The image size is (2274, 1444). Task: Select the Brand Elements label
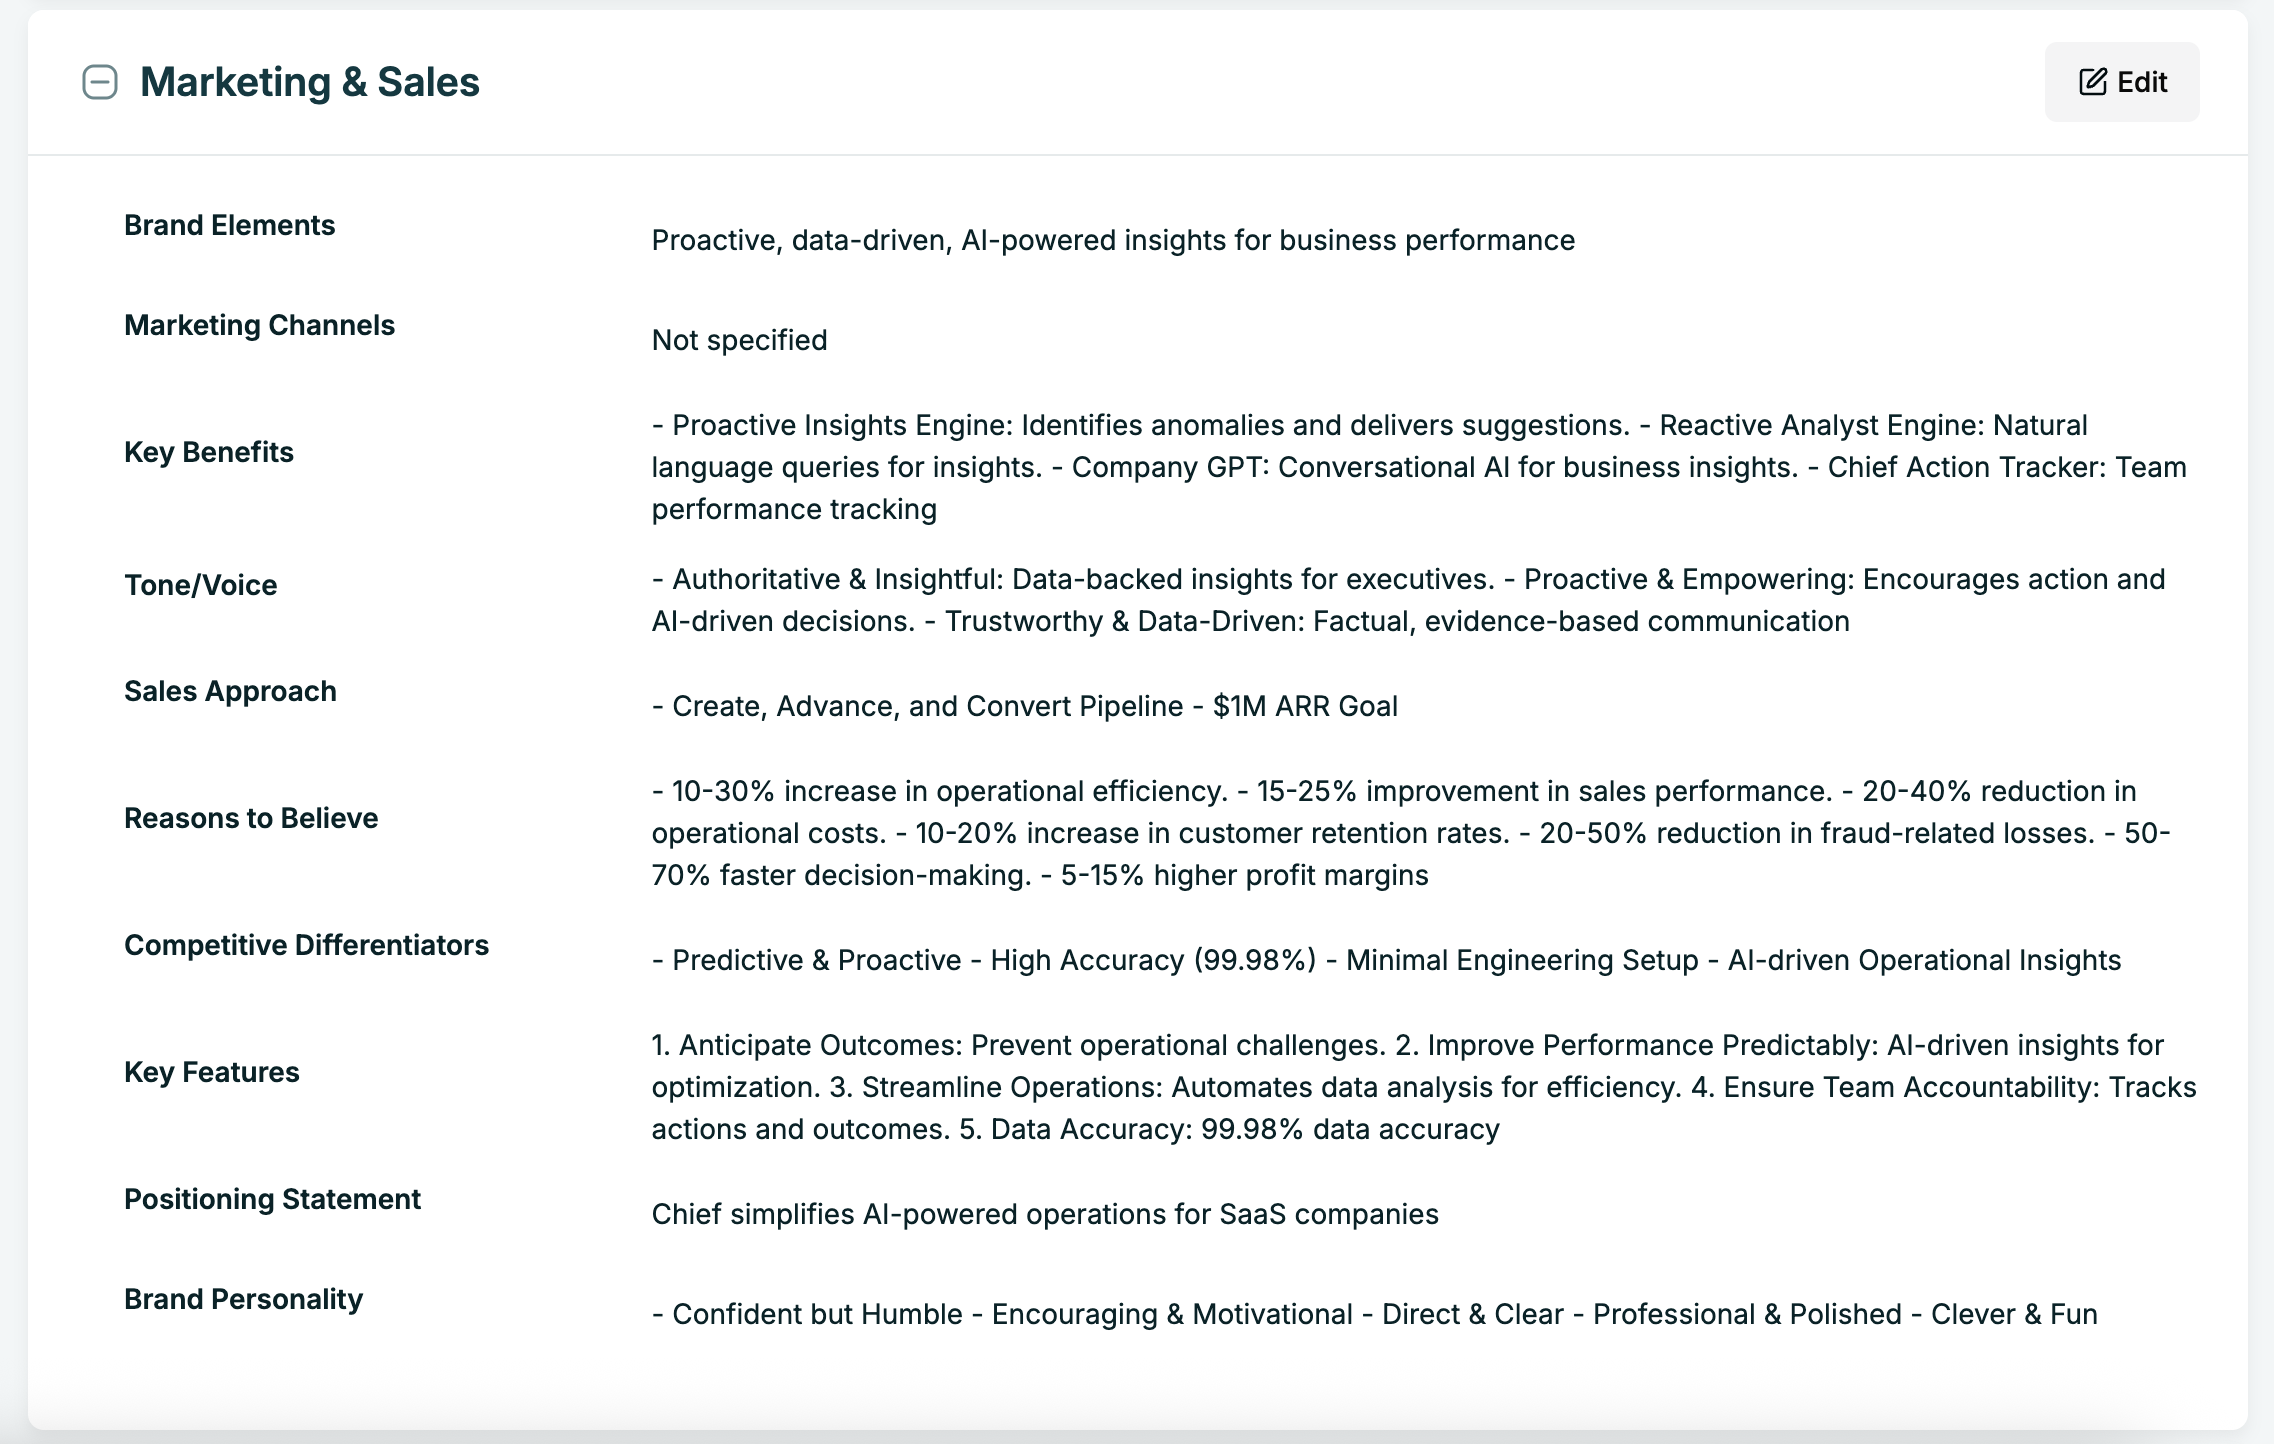click(x=229, y=224)
